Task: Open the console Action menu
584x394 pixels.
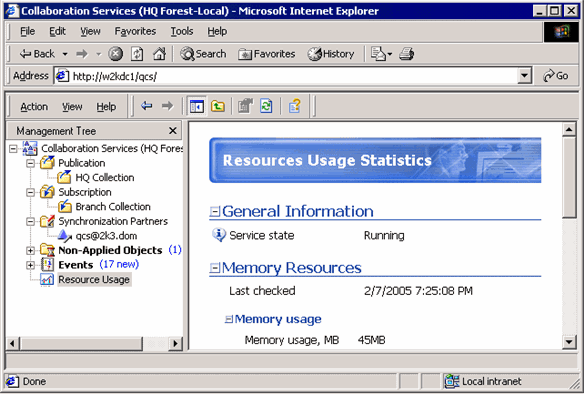Action: coord(34,107)
